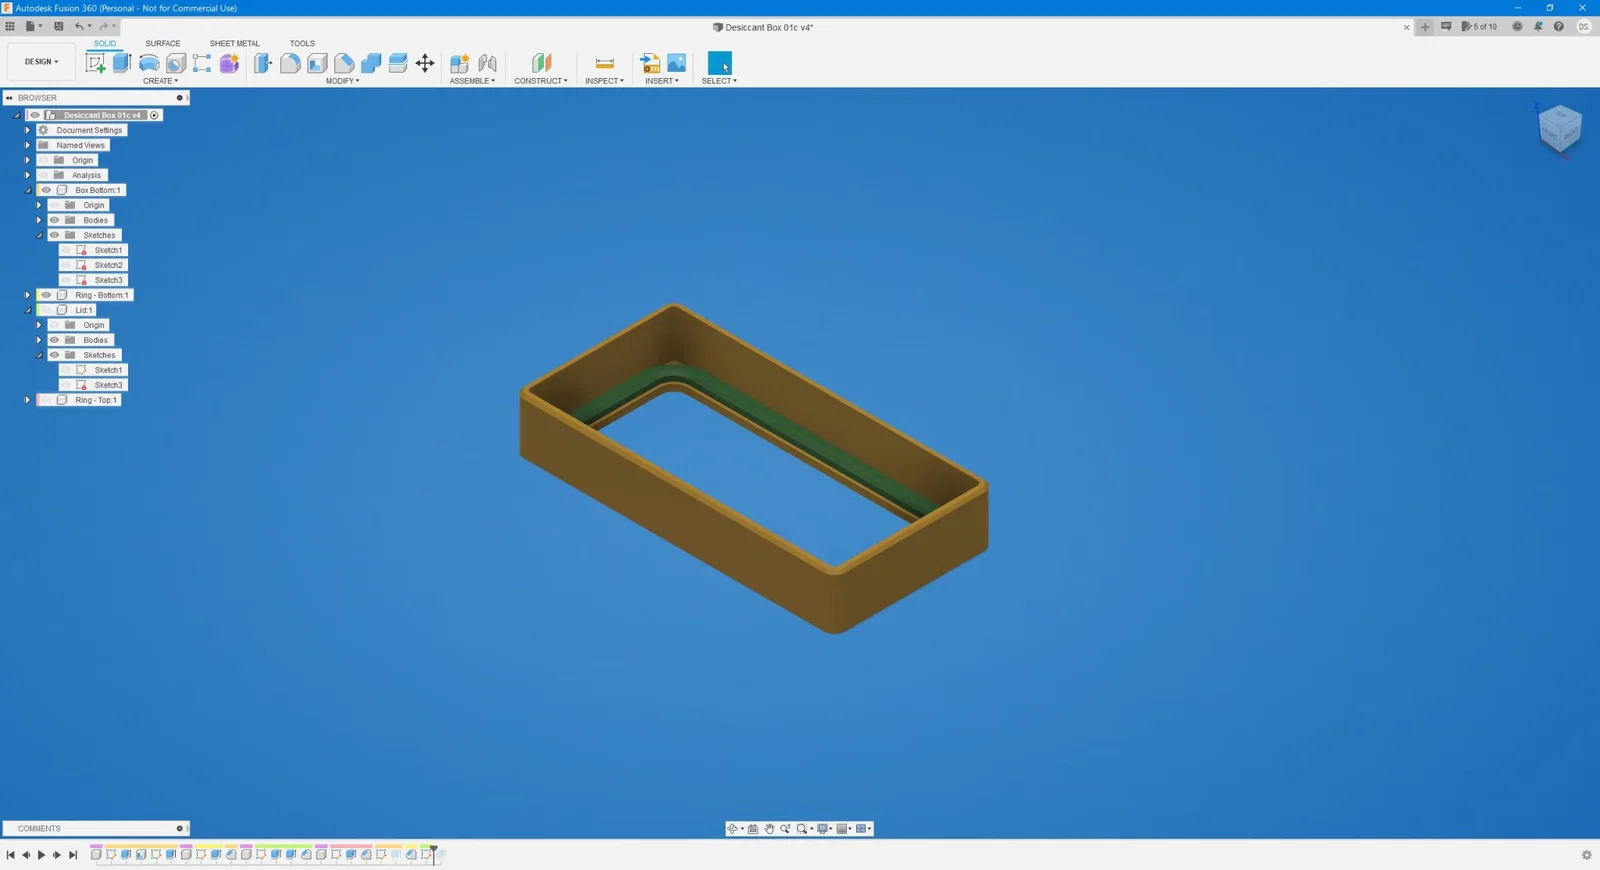1600x870 pixels.
Task: Switch to the SURFACE tab
Action: click(x=163, y=43)
